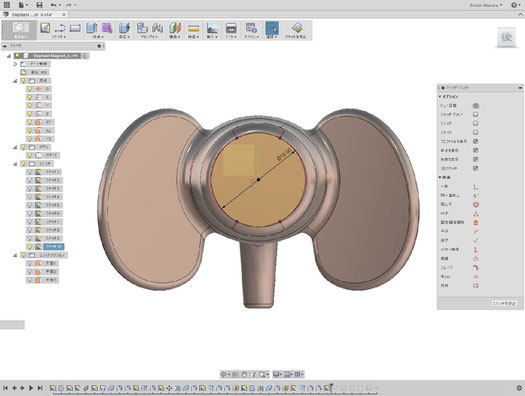Apply the Collinear constraint icon

pyautogui.click(x=476, y=195)
